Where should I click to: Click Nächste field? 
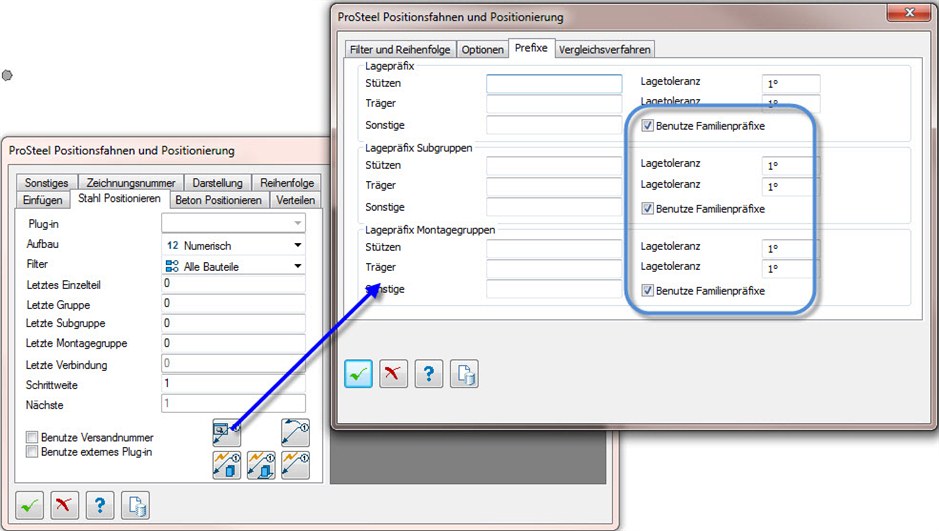[234, 403]
